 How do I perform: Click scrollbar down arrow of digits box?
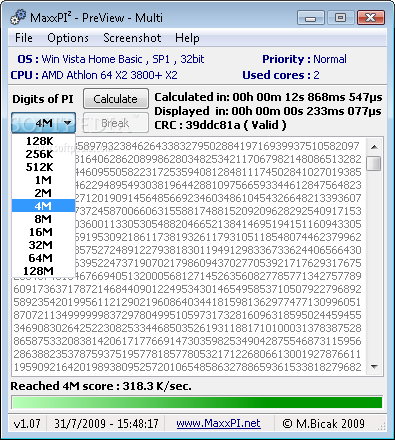pos(374,367)
